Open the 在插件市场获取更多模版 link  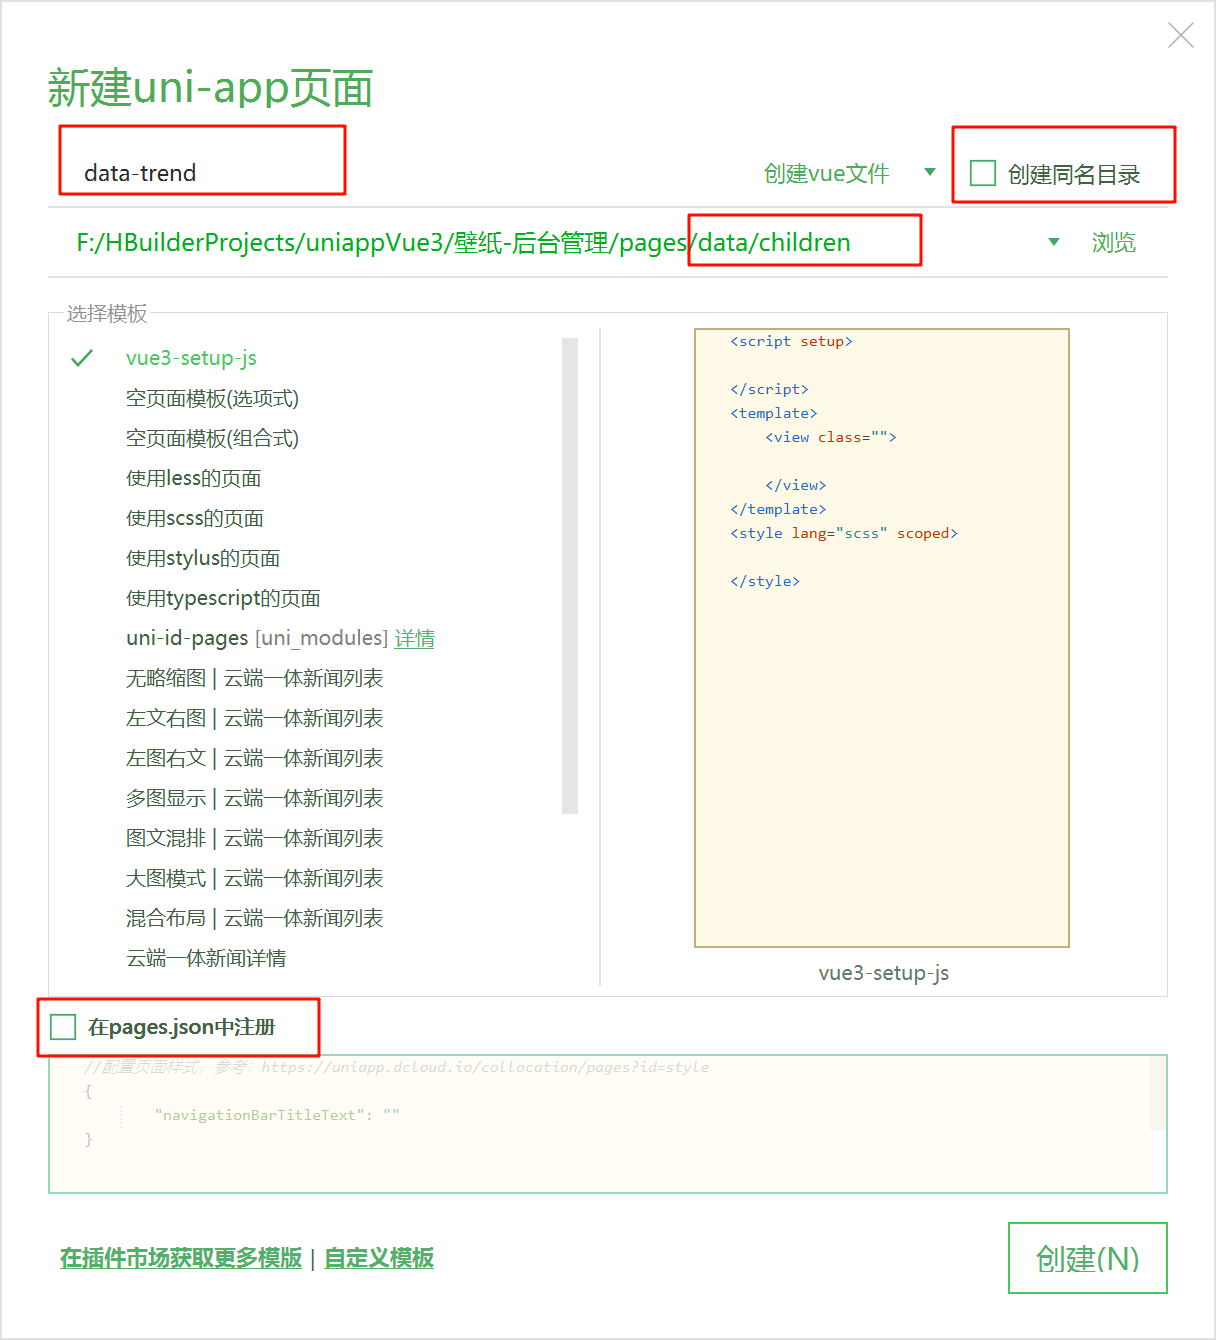pos(181,1258)
